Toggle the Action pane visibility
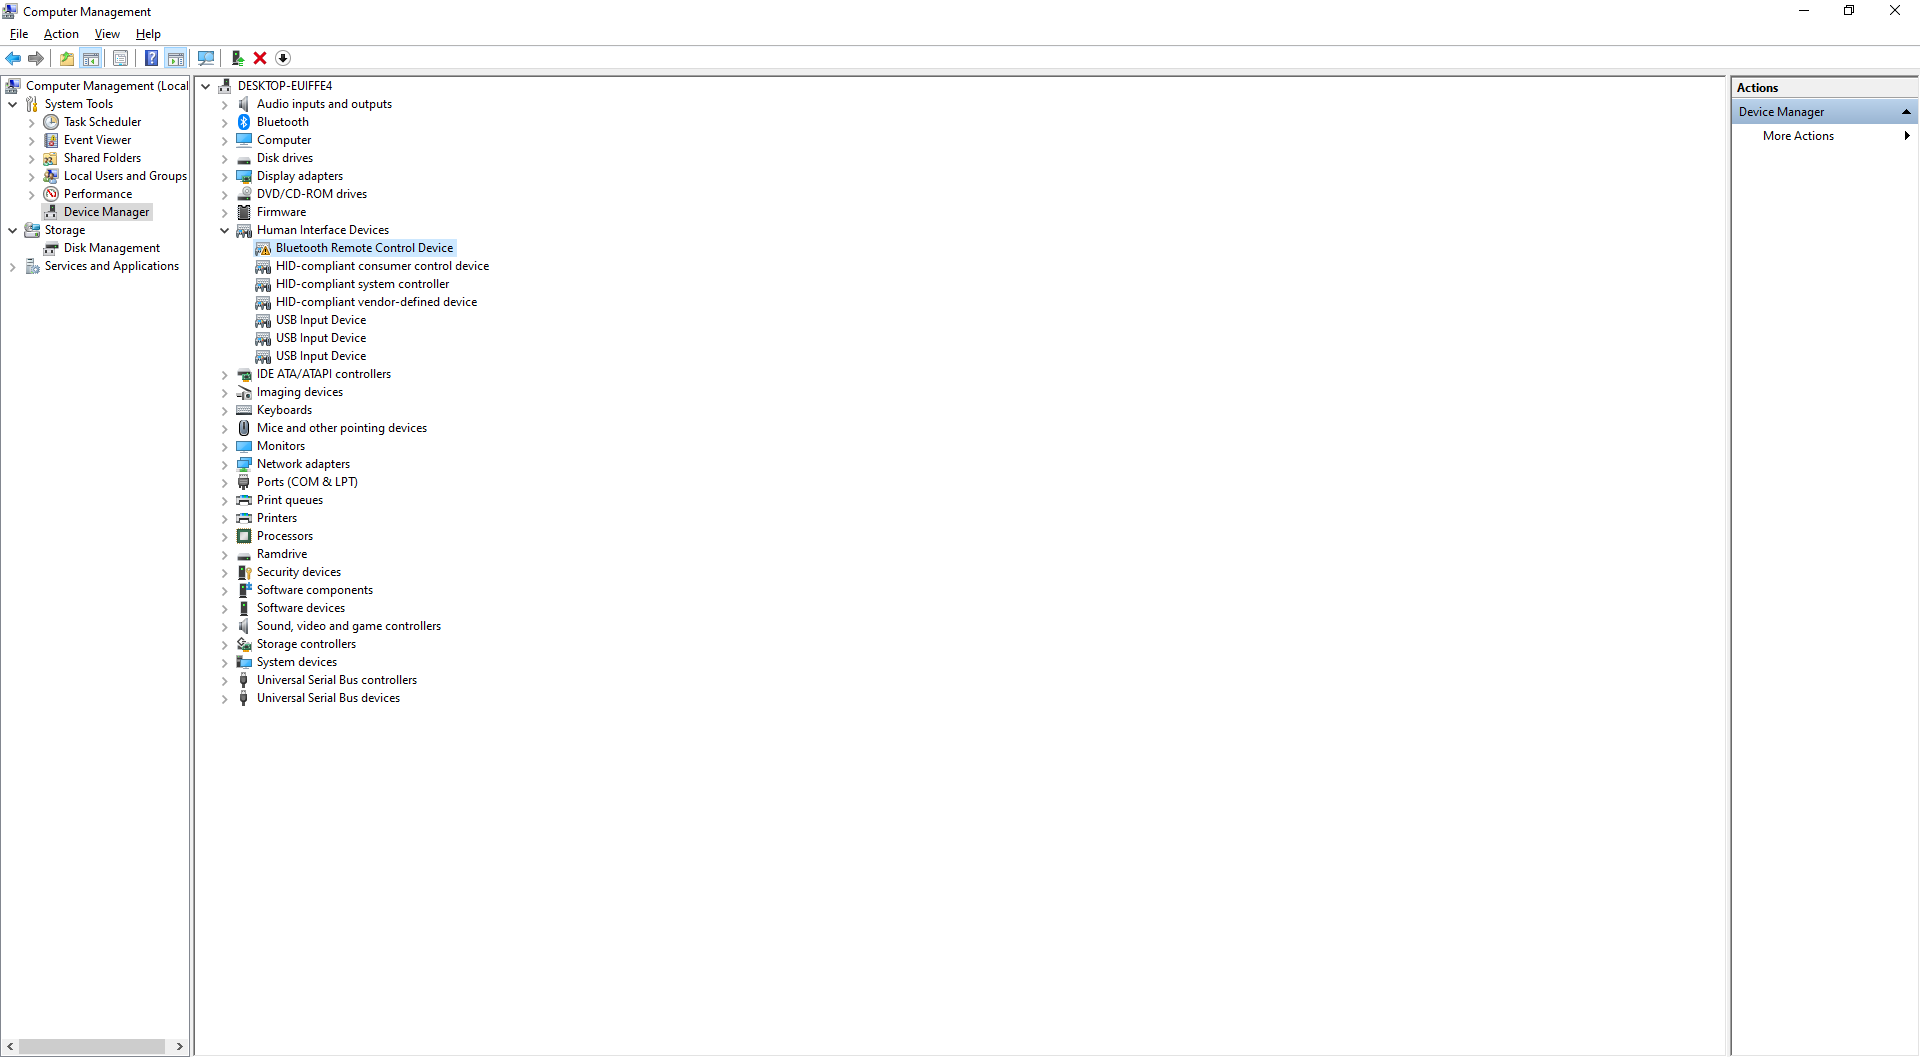The height and width of the screenshot is (1057, 1920). (177, 58)
